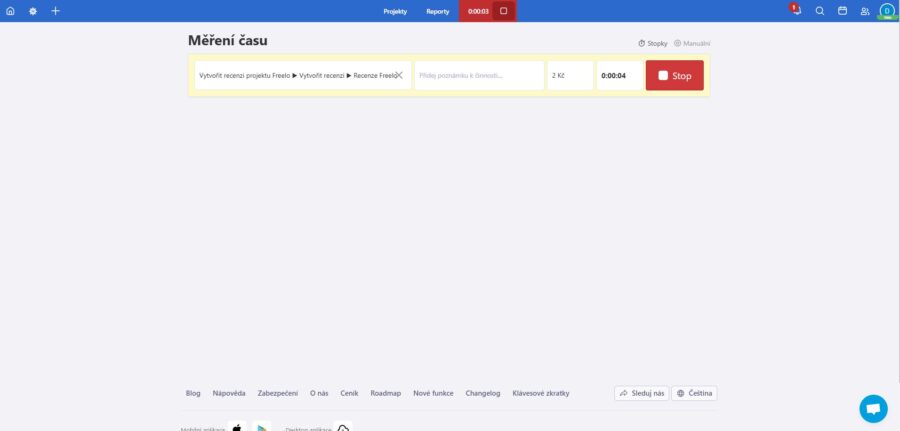The height and width of the screenshot is (431, 900).
Task: Open the calendar icon
Action: [x=842, y=11]
